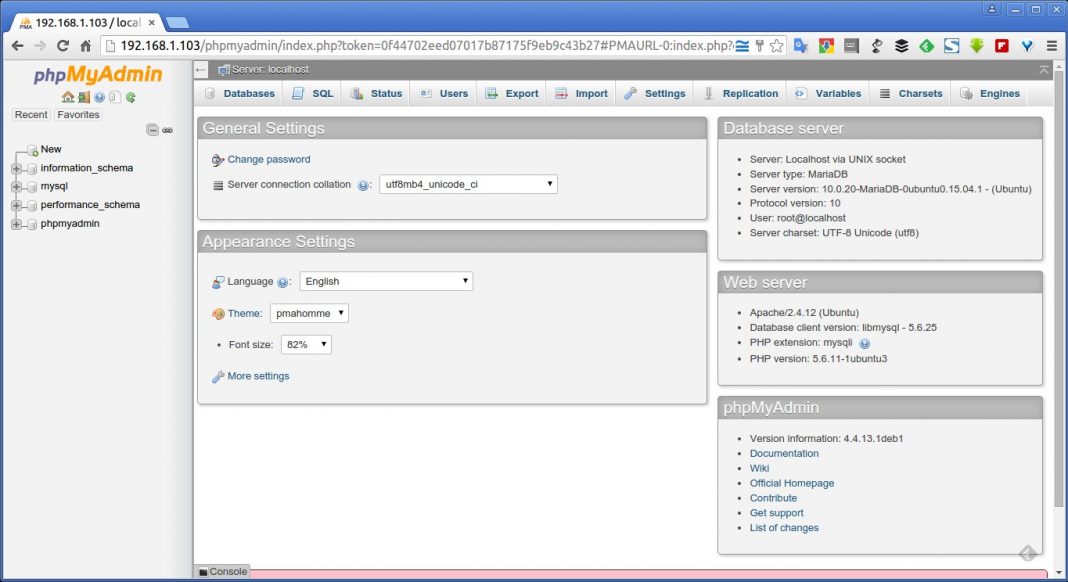Screen dimensions: 1068x582
Task: Open the Wiki link
Action: (x=759, y=468)
